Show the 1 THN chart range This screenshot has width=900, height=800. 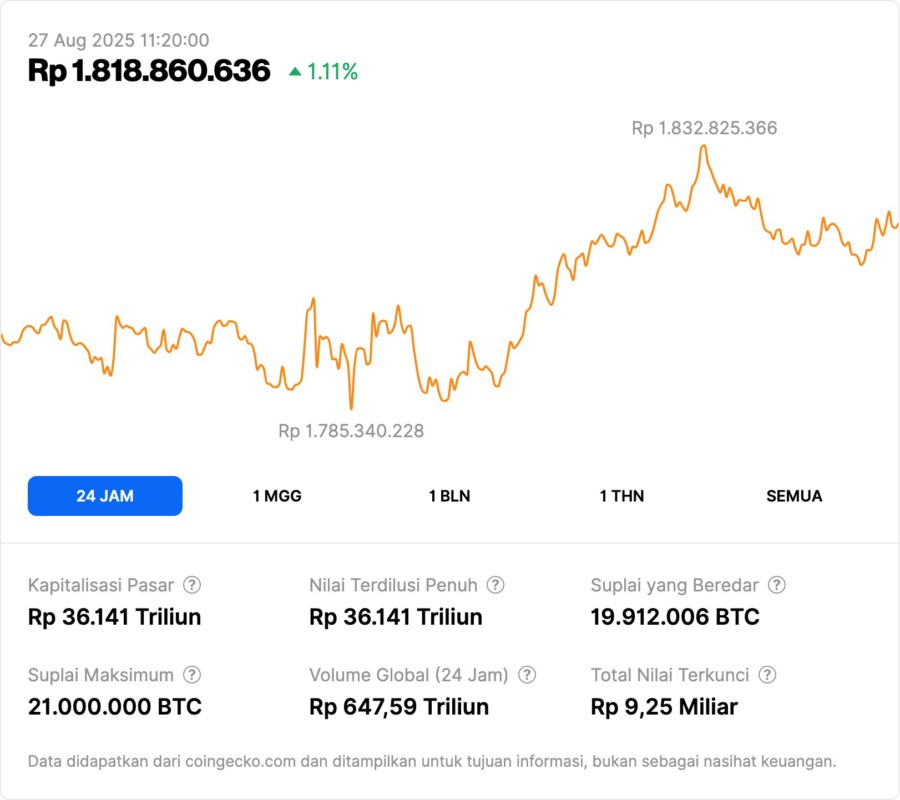622,496
